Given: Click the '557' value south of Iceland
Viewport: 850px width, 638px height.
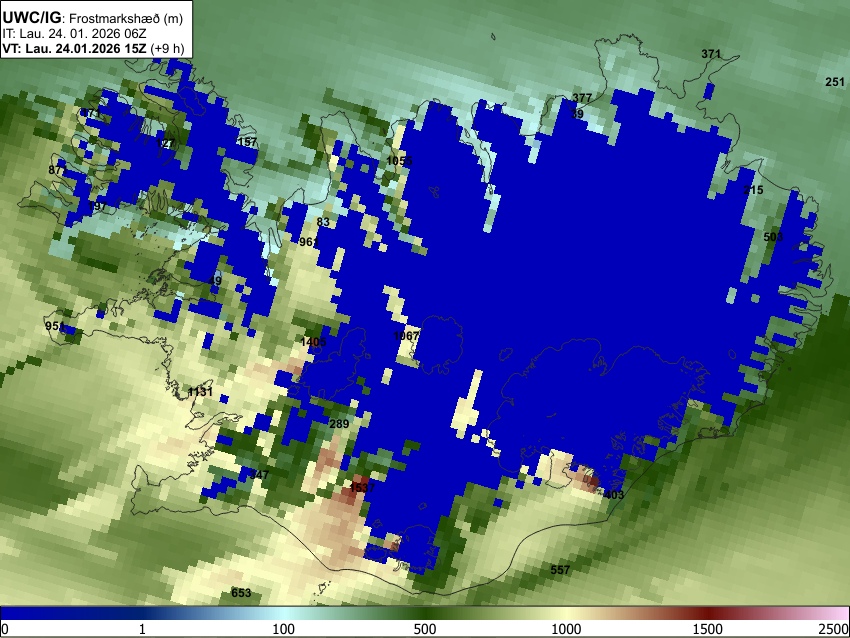Looking at the screenshot, I should click(560, 570).
